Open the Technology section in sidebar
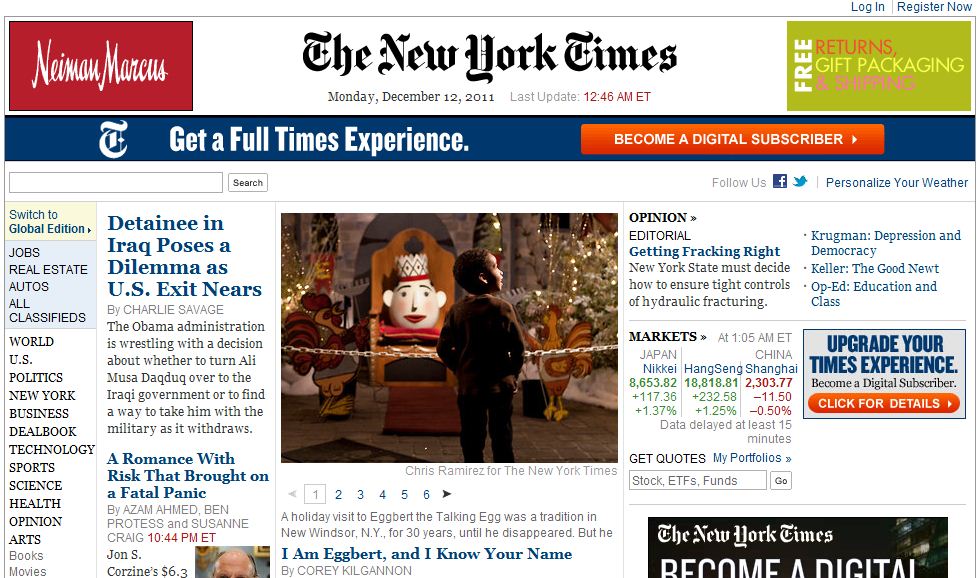Viewport: 980px width, 578px height. click(52, 449)
